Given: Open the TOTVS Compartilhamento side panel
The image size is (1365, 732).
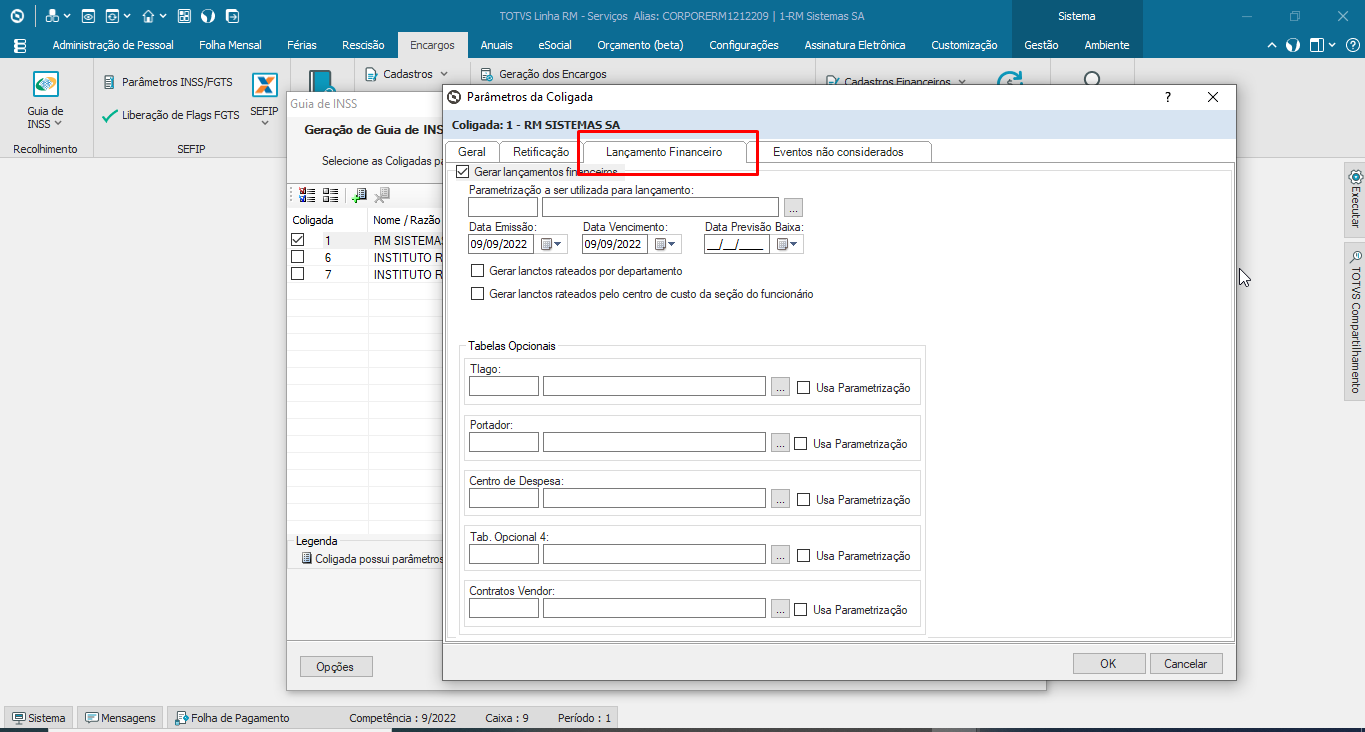Looking at the screenshot, I should [x=1355, y=320].
